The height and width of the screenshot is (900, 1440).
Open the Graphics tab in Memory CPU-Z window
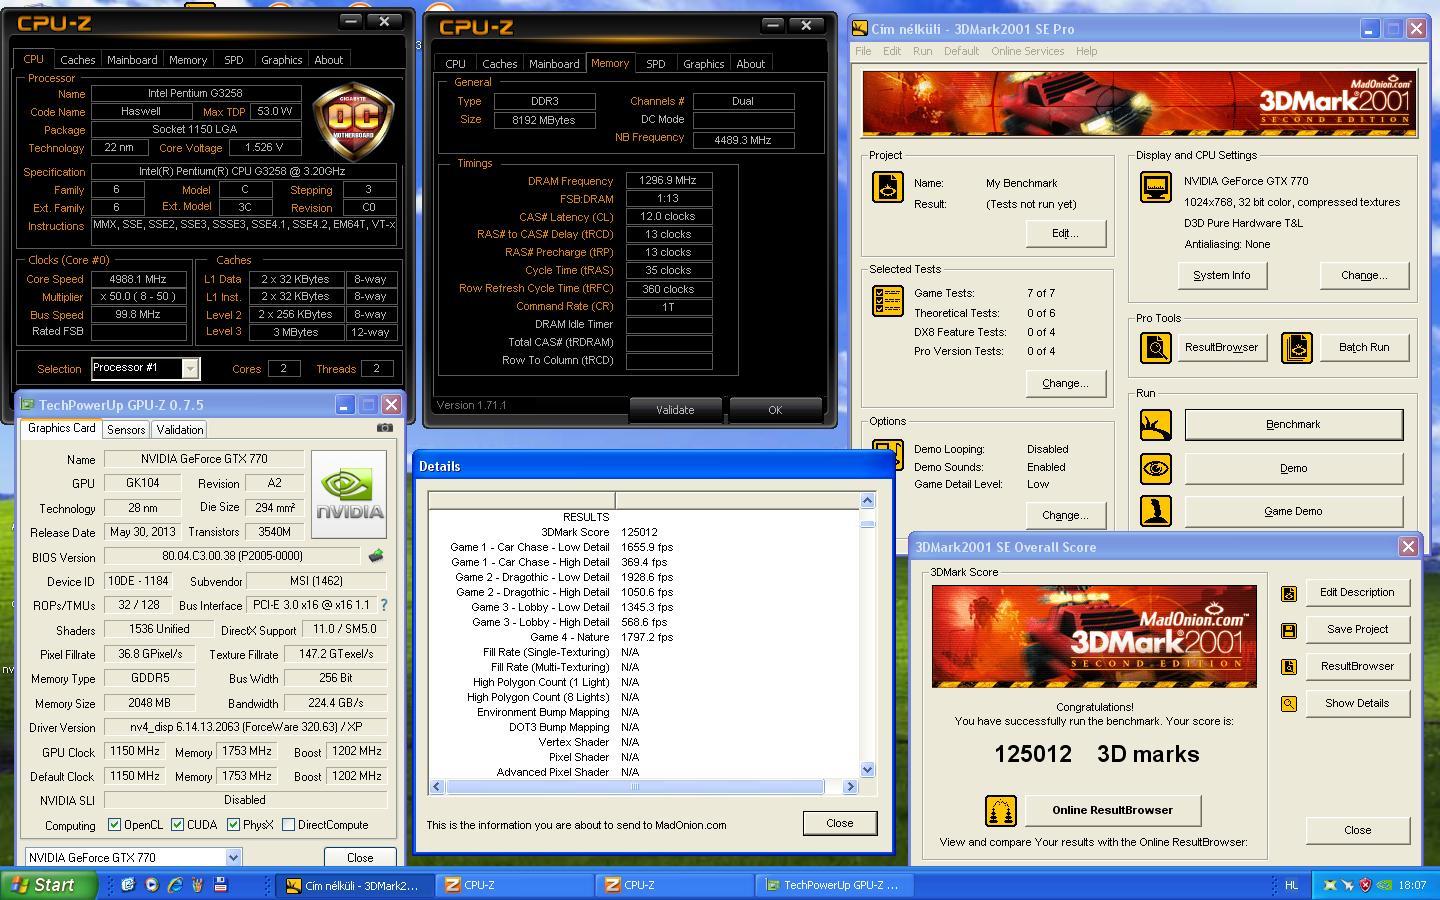pyautogui.click(x=703, y=64)
